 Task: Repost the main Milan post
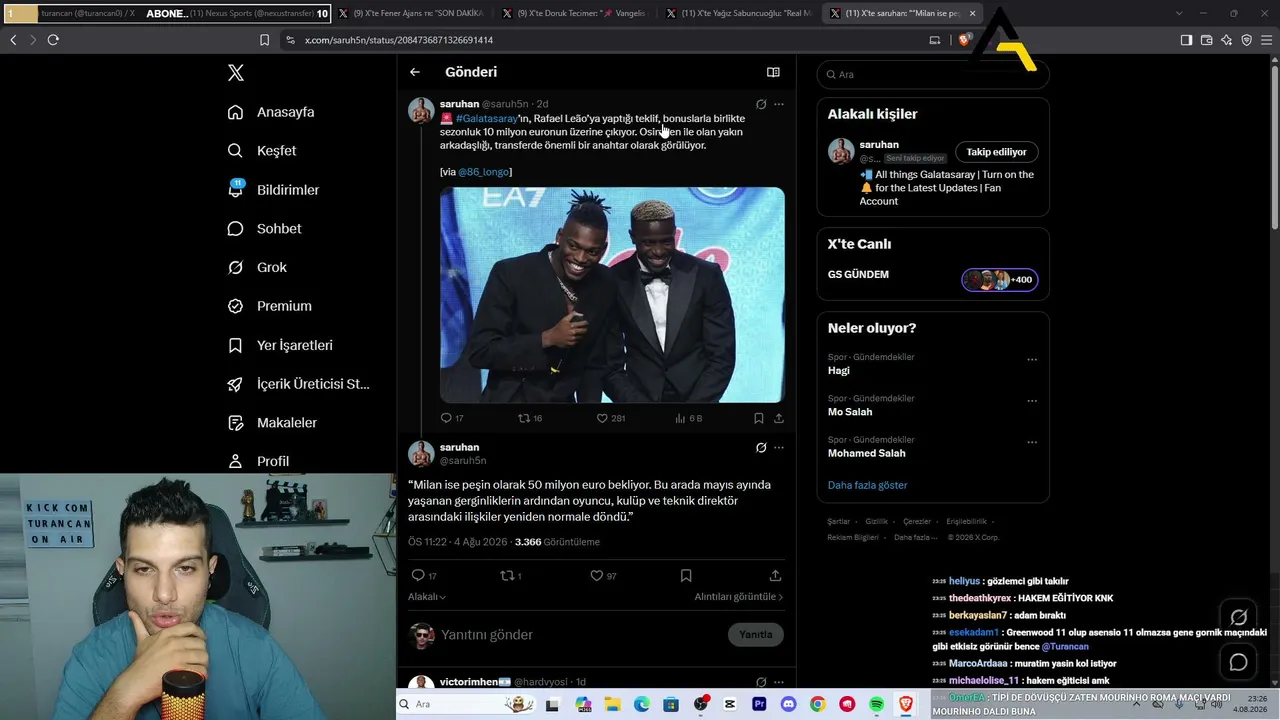pos(511,576)
